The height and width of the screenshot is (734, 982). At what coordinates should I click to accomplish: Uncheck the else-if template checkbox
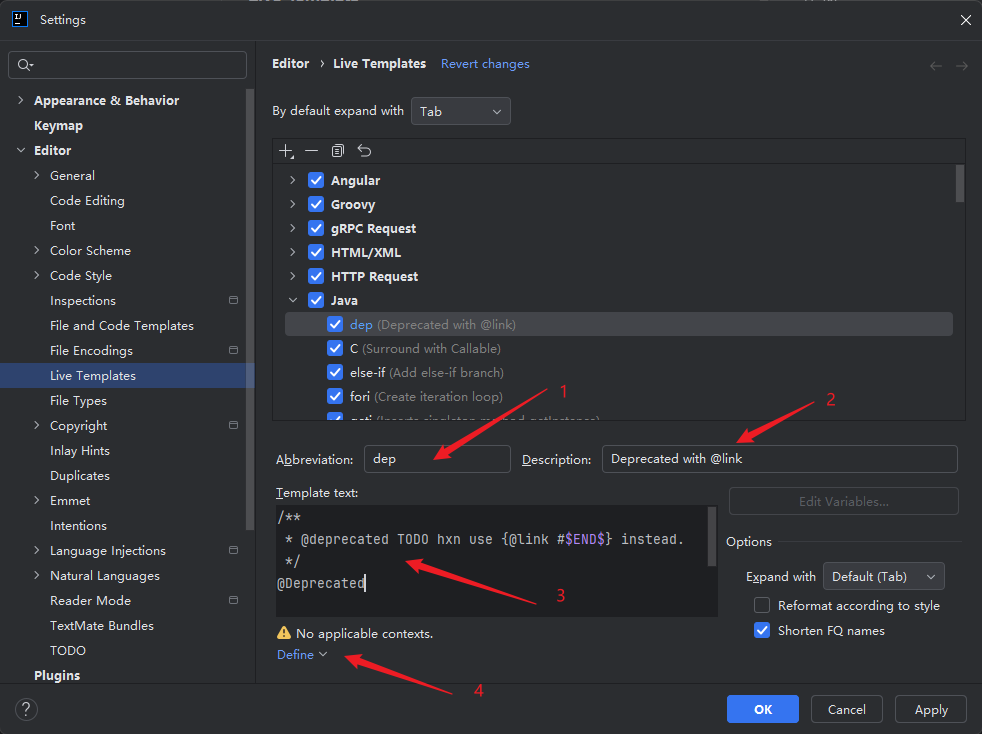[335, 373]
